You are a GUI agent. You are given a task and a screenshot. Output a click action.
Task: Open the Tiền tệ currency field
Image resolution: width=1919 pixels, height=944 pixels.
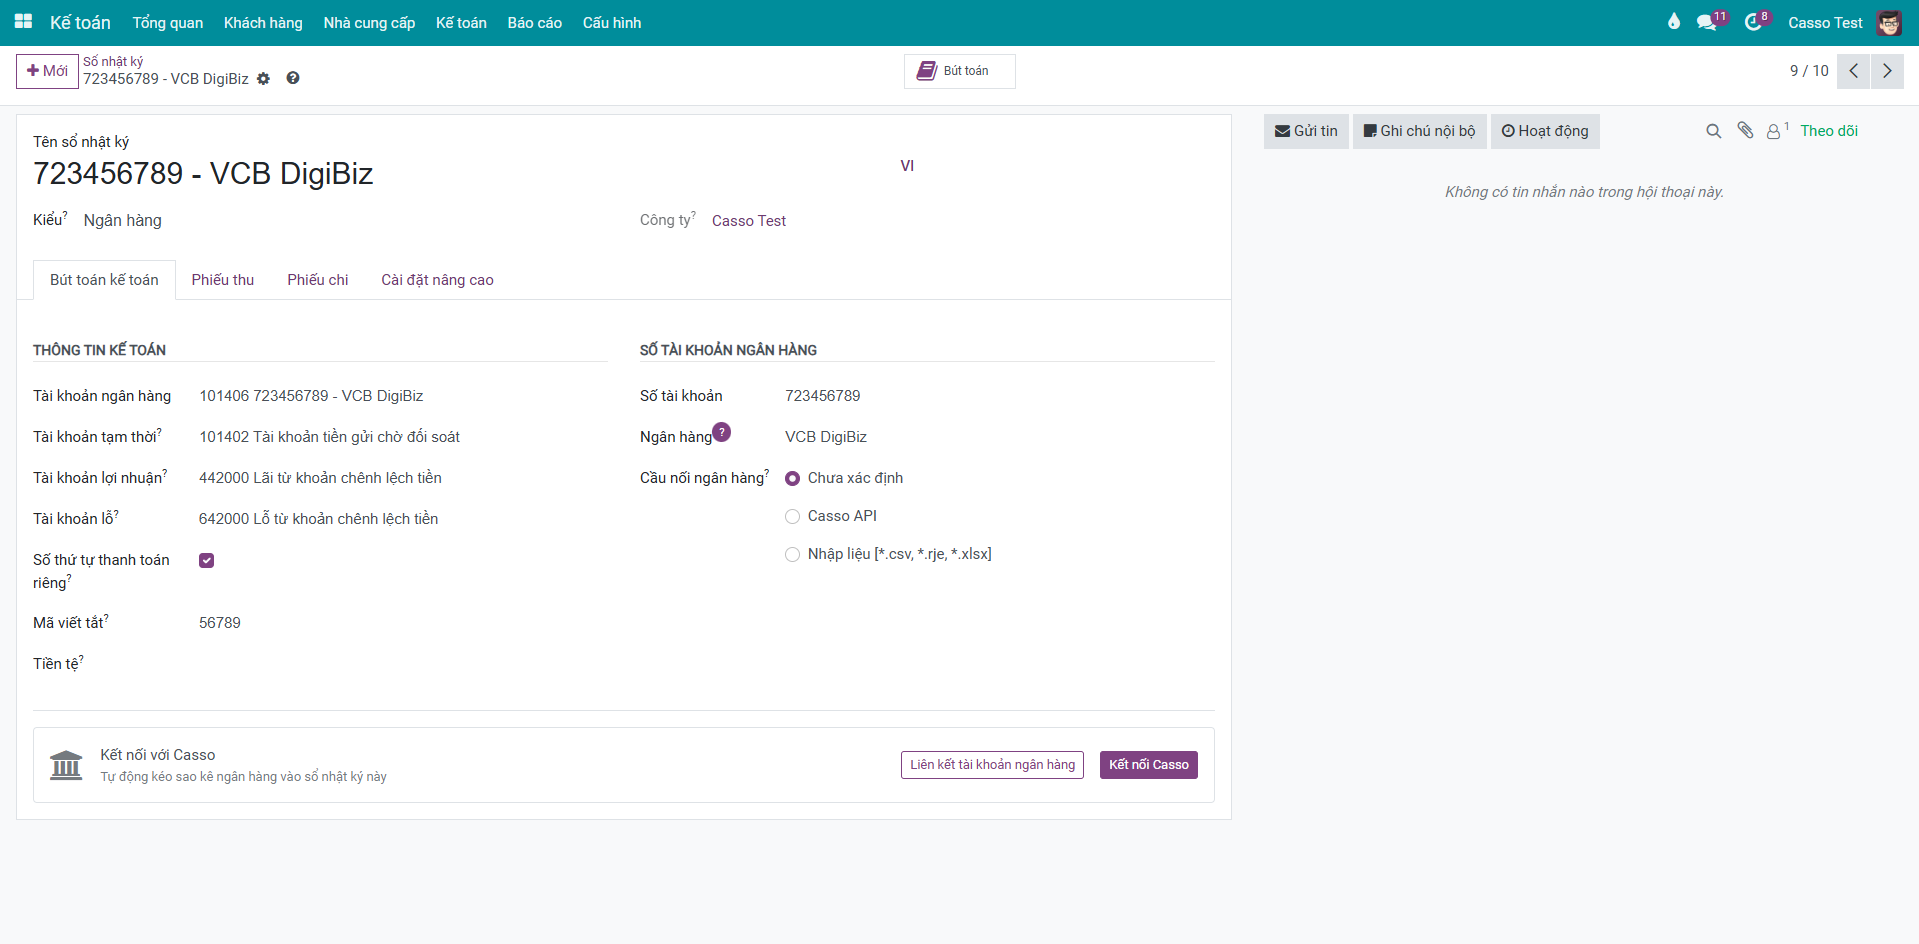point(403,664)
